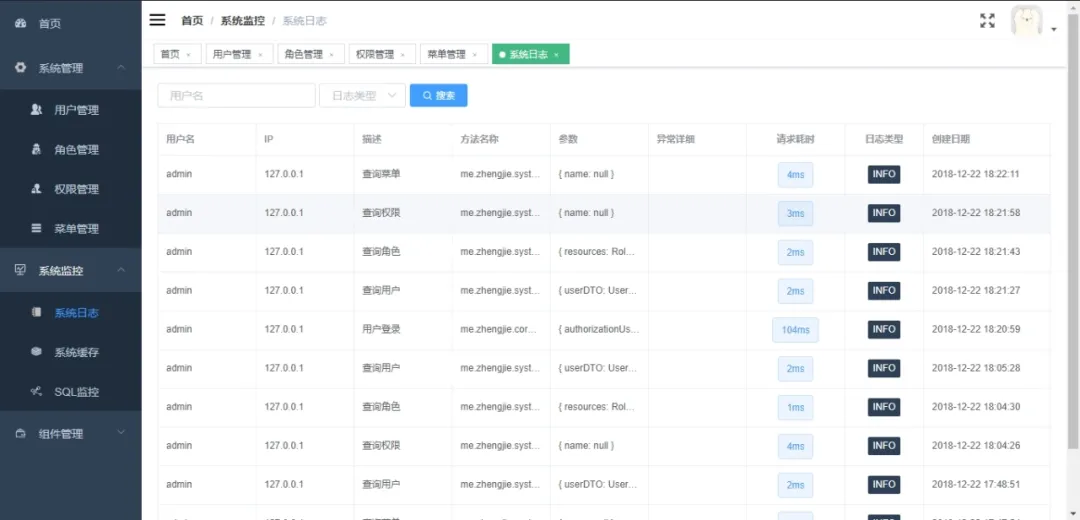Image resolution: width=1080 pixels, height=520 pixels.
Task: Select 权限管理 sidebar item
Action: tap(76, 189)
